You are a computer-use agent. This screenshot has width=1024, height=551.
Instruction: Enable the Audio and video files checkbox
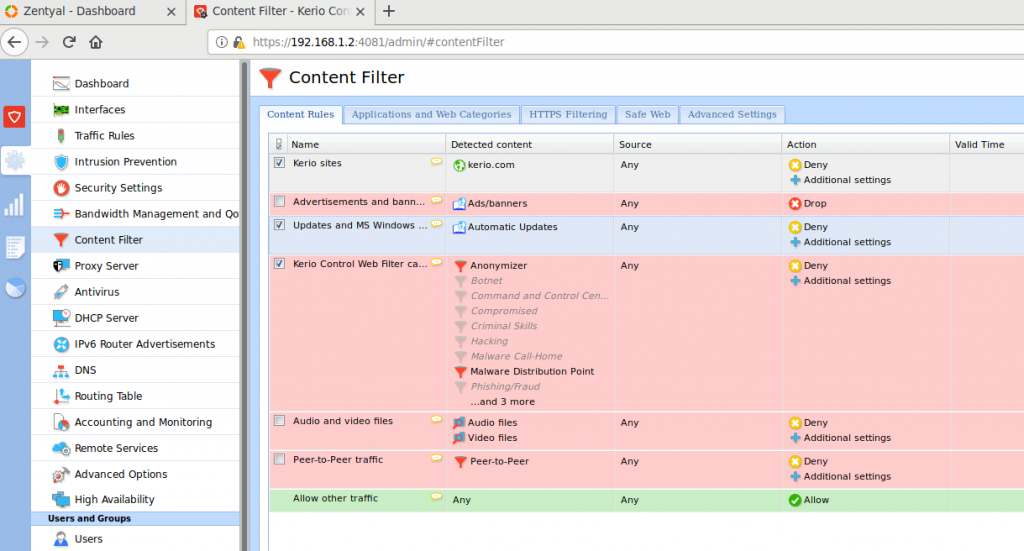coord(280,420)
